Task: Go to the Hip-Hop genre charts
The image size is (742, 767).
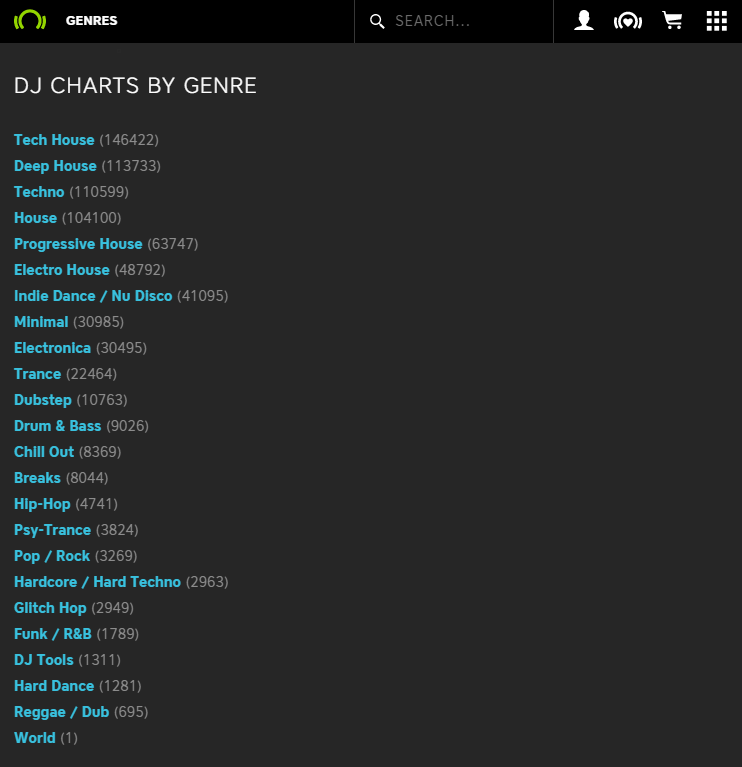Action: [42, 504]
